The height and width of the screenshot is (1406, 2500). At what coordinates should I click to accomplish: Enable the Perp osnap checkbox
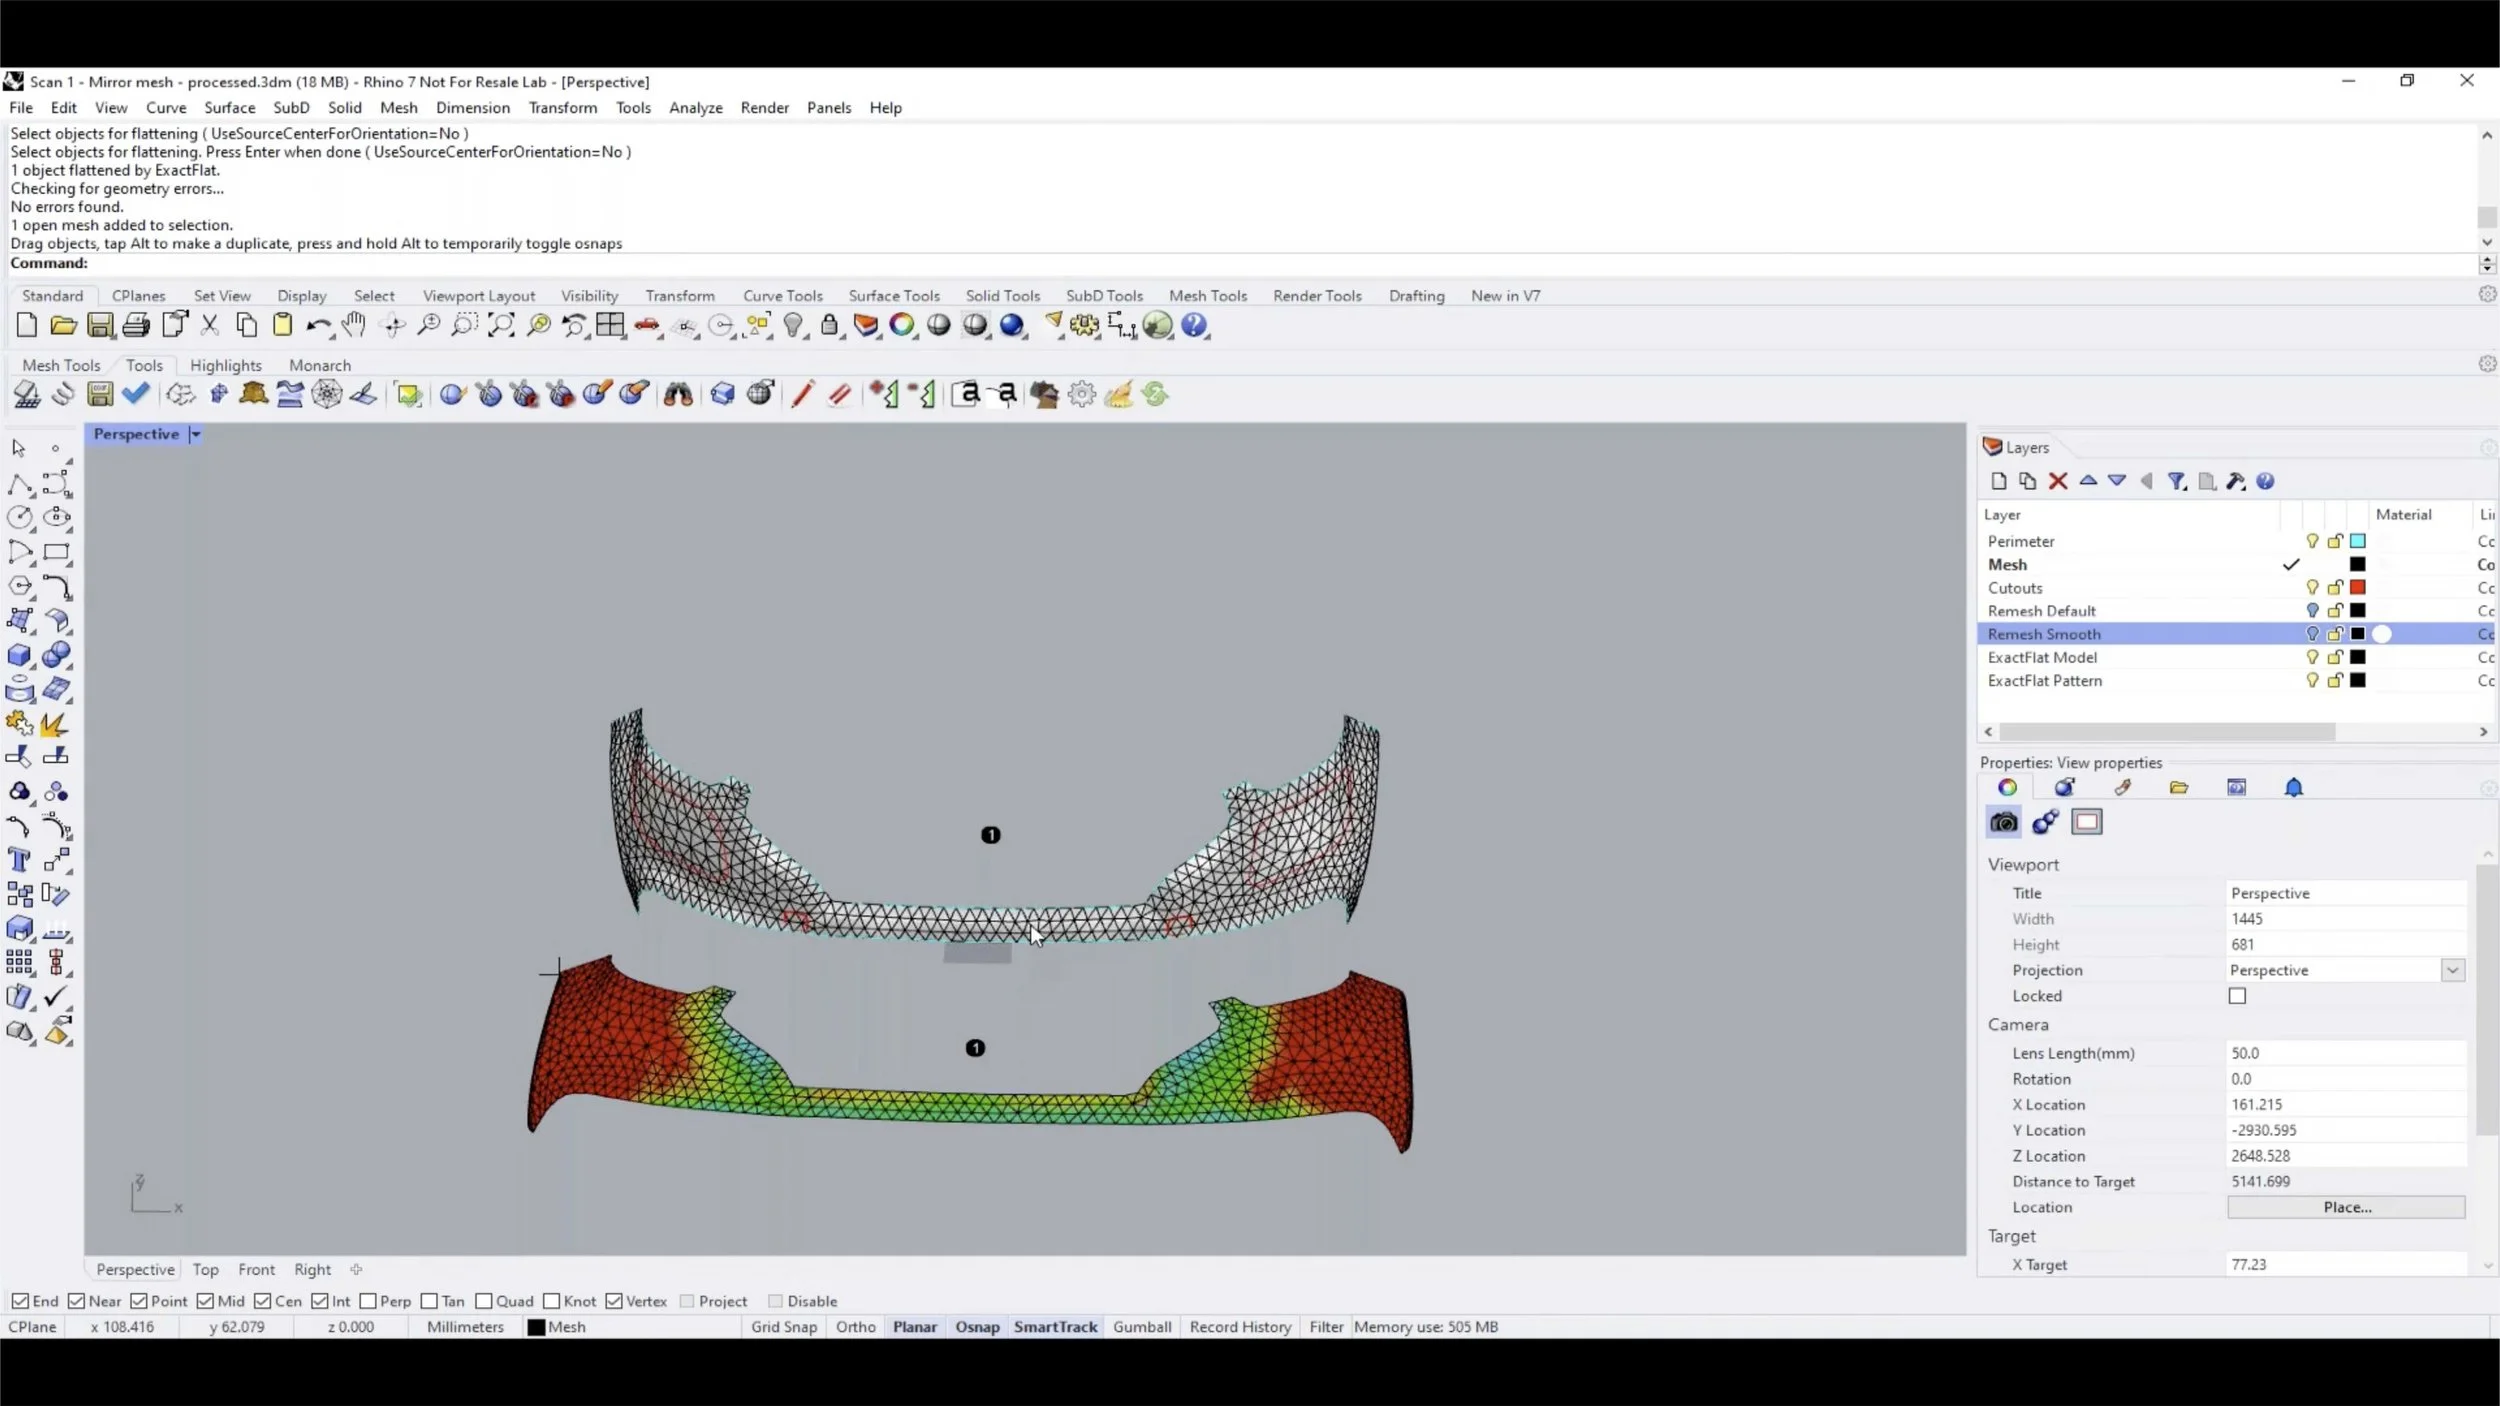pyautogui.click(x=368, y=1301)
